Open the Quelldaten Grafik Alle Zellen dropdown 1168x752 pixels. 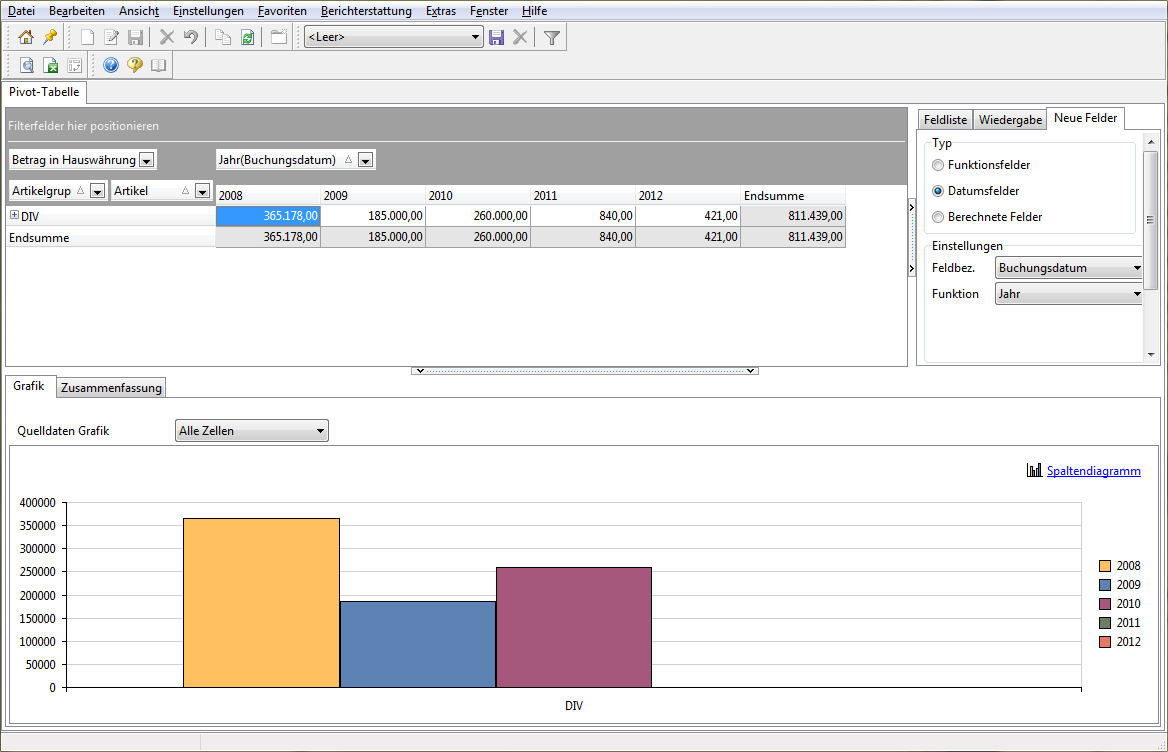(x=252, y=431)
